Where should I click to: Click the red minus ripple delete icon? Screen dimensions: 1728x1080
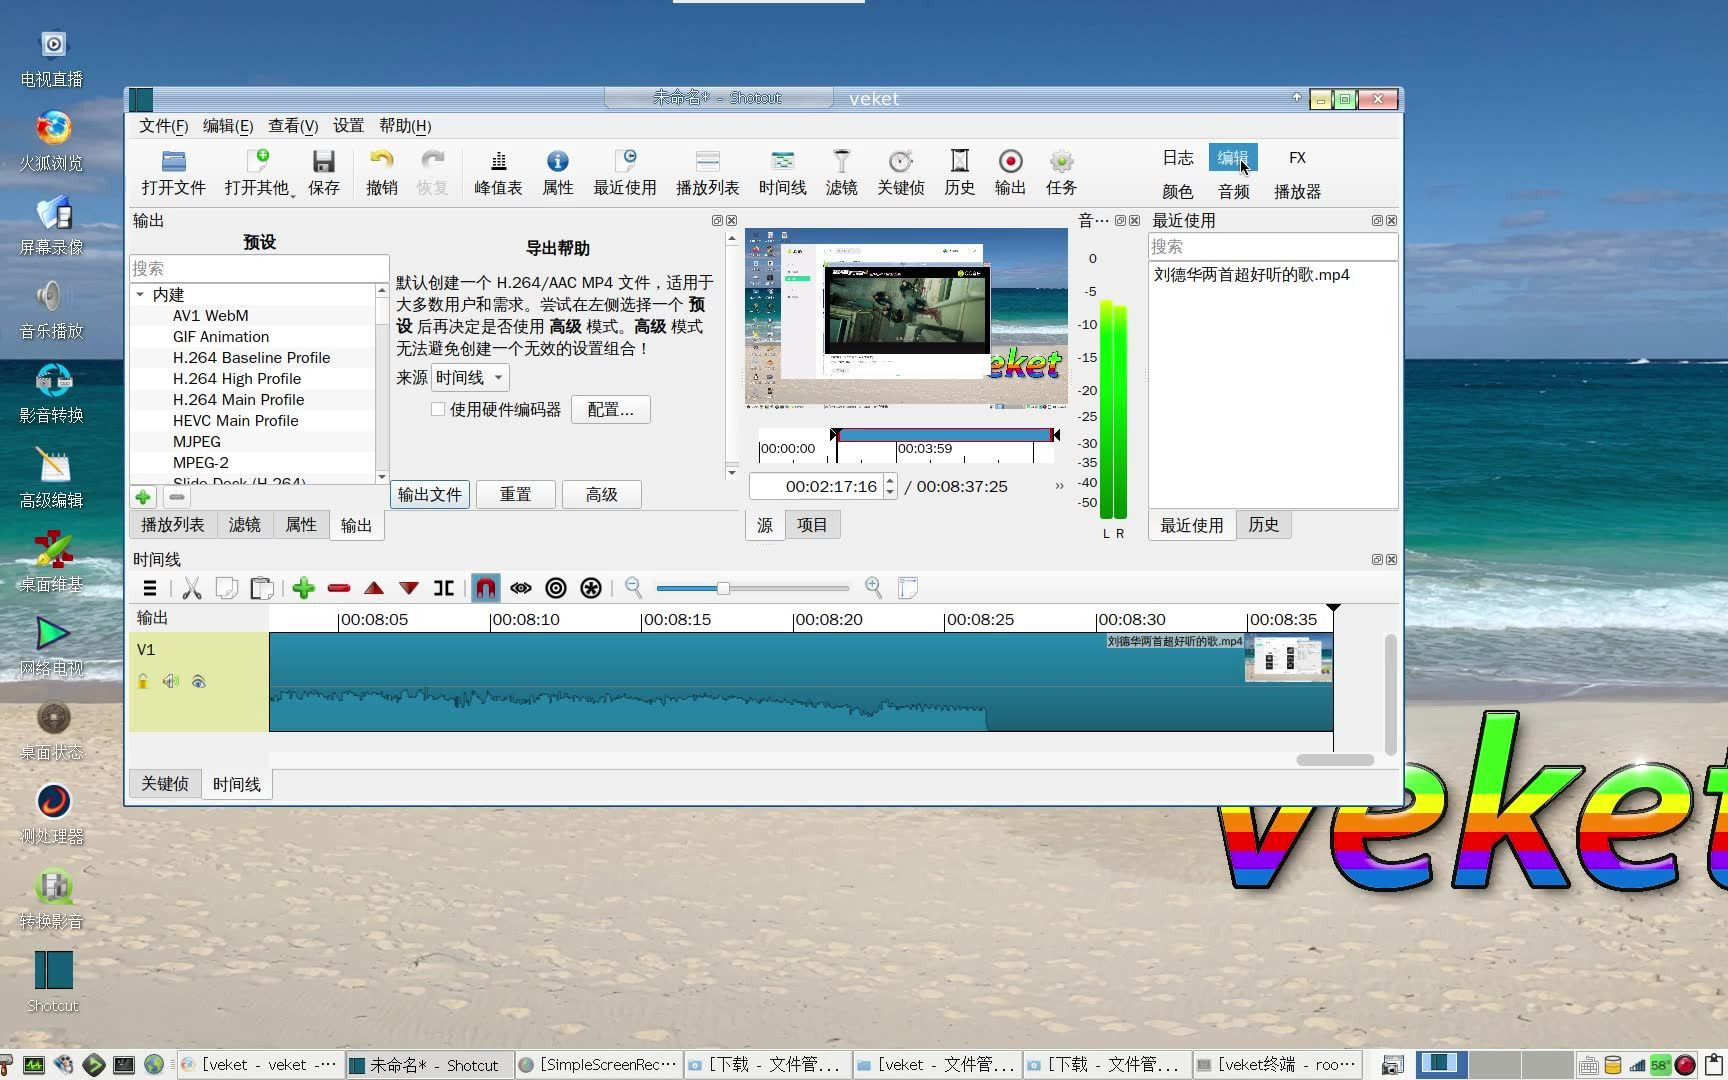pos(339,588)
